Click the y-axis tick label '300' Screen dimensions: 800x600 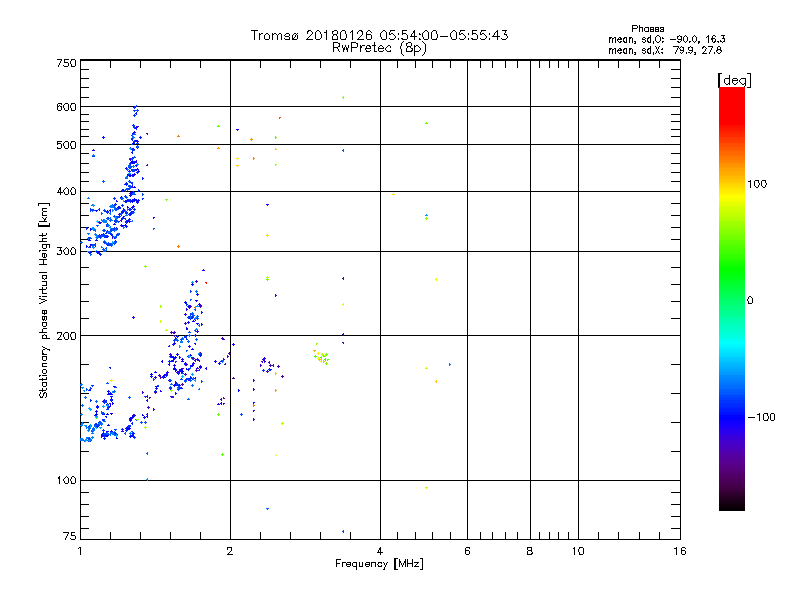66,252
